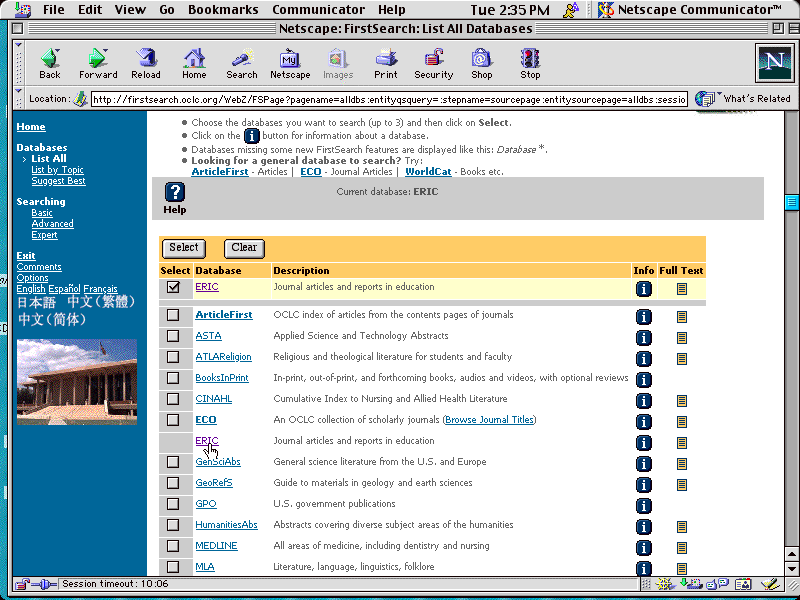
Task: Open the Bookmarks menu
Action: click(223, 10)
